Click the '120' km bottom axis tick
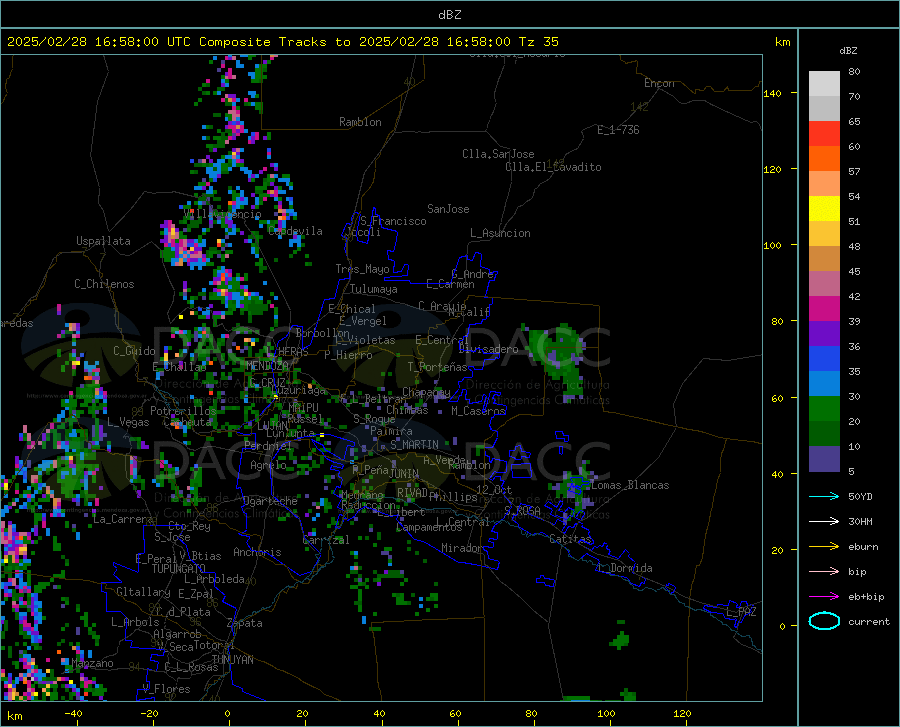This screenshot has width=900, height=727. 682,714
